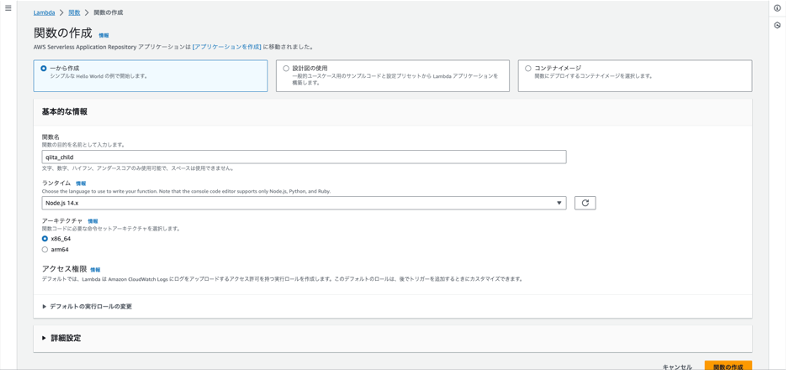Select the 一から作成 option
Viewport: 786px width, 370px height.
click(x=150, y=76)
